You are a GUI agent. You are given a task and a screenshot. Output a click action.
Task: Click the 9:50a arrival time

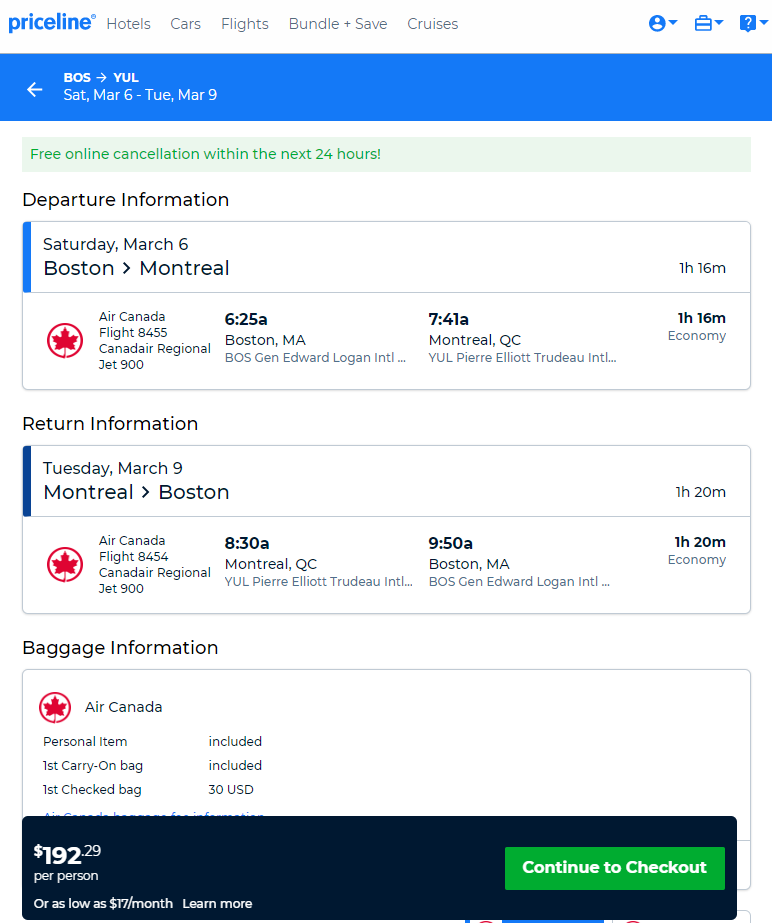coord(450,543)
